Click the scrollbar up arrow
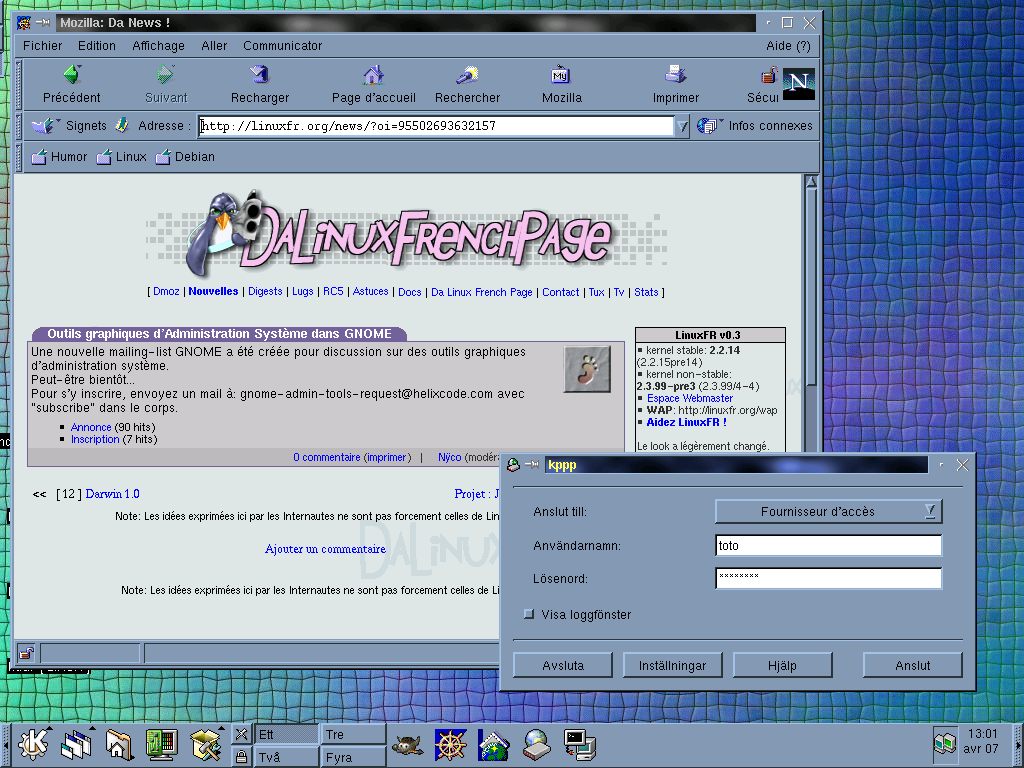The width and height of the screenshot is (1024, 768). click(810, 182)
